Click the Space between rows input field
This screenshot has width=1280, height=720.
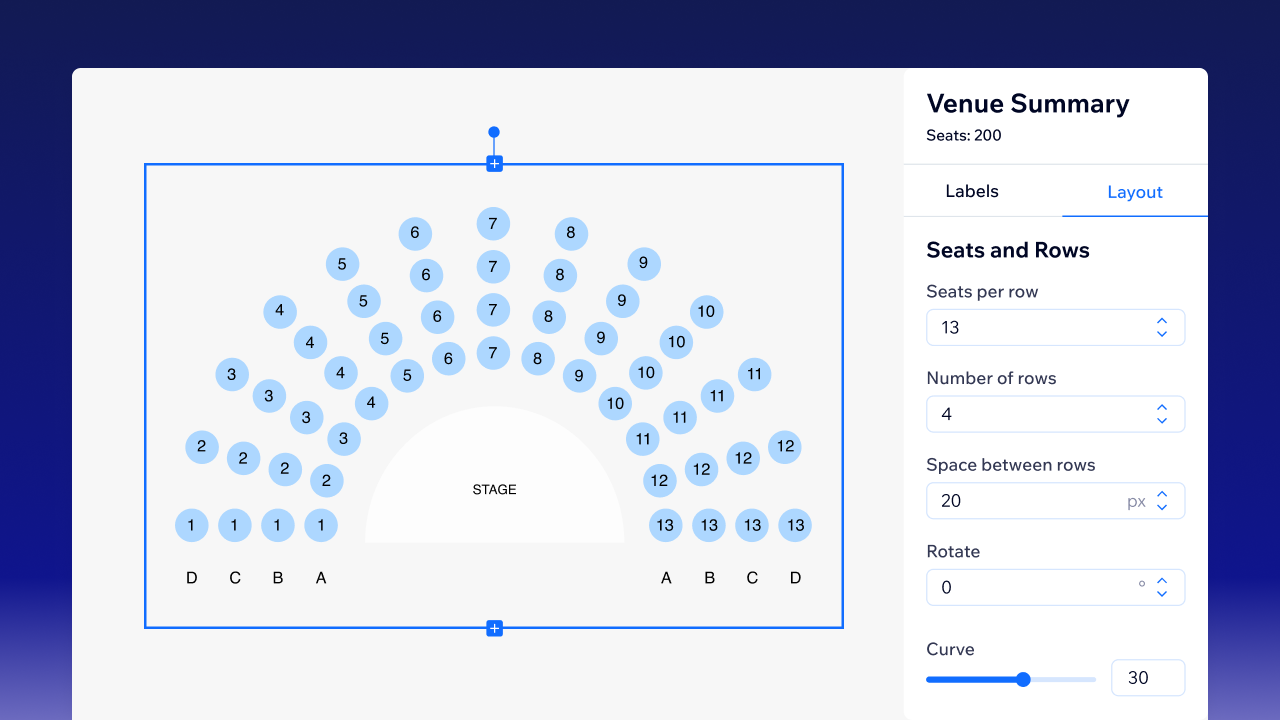(x=1020, y=500)
